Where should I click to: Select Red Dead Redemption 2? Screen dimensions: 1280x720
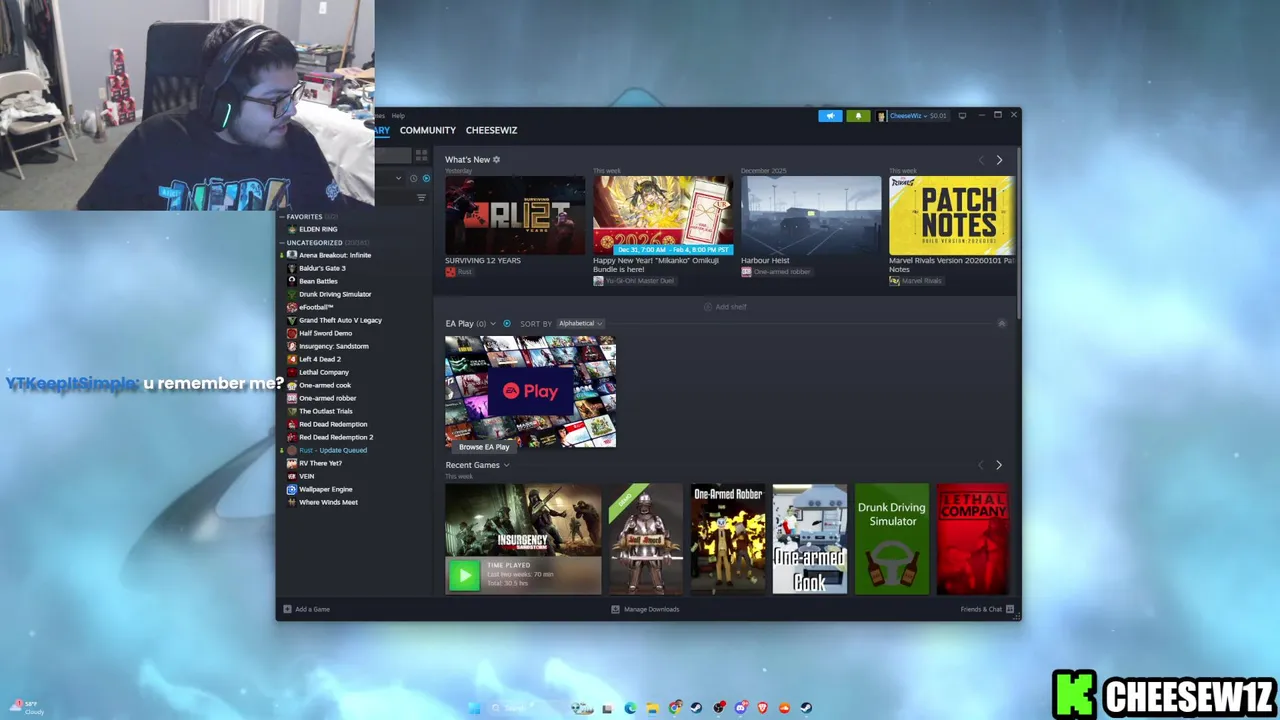coord(335,437)
